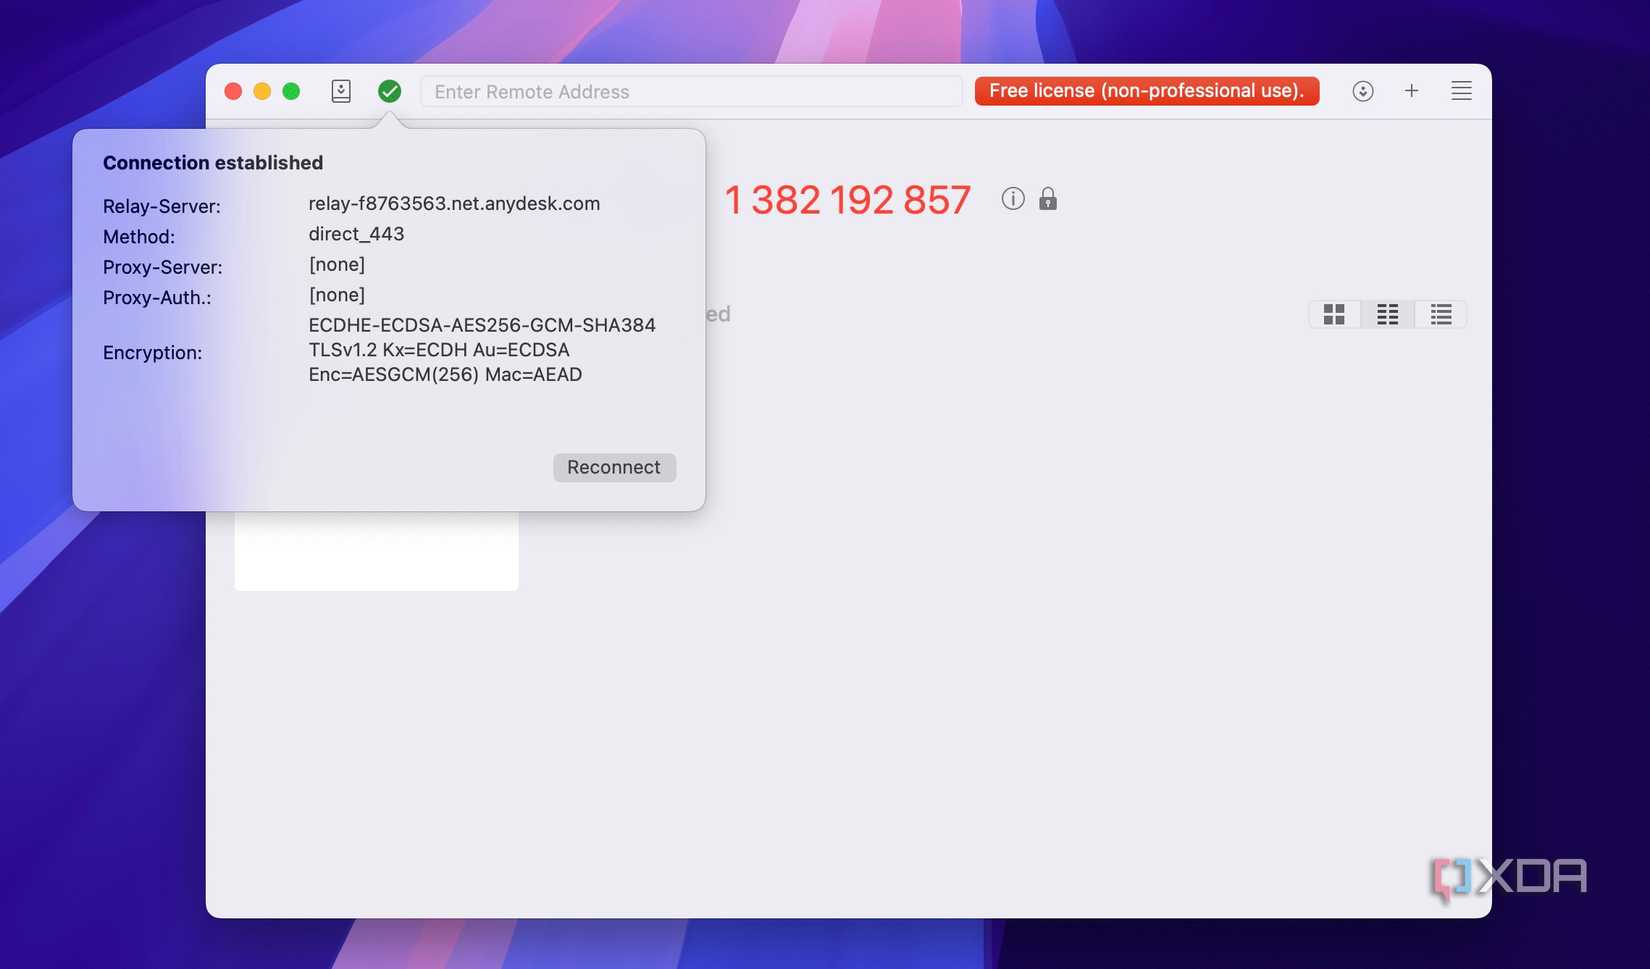Select the info icon next to the AnyDesk ID
Image resolution: width=1650 pixels, height=969 pixels.
tap(1012, 198)
